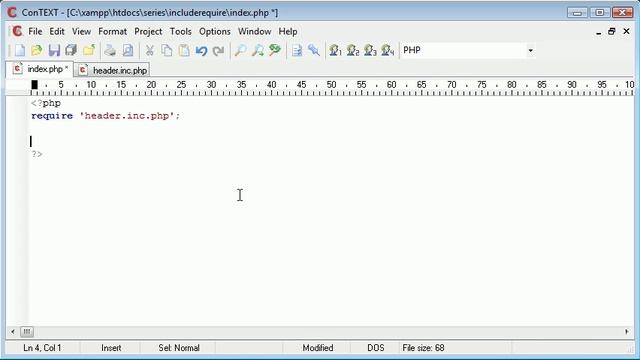Click the Print icon
This screenshot has height=360, width=640.
(x=110, y=51)
